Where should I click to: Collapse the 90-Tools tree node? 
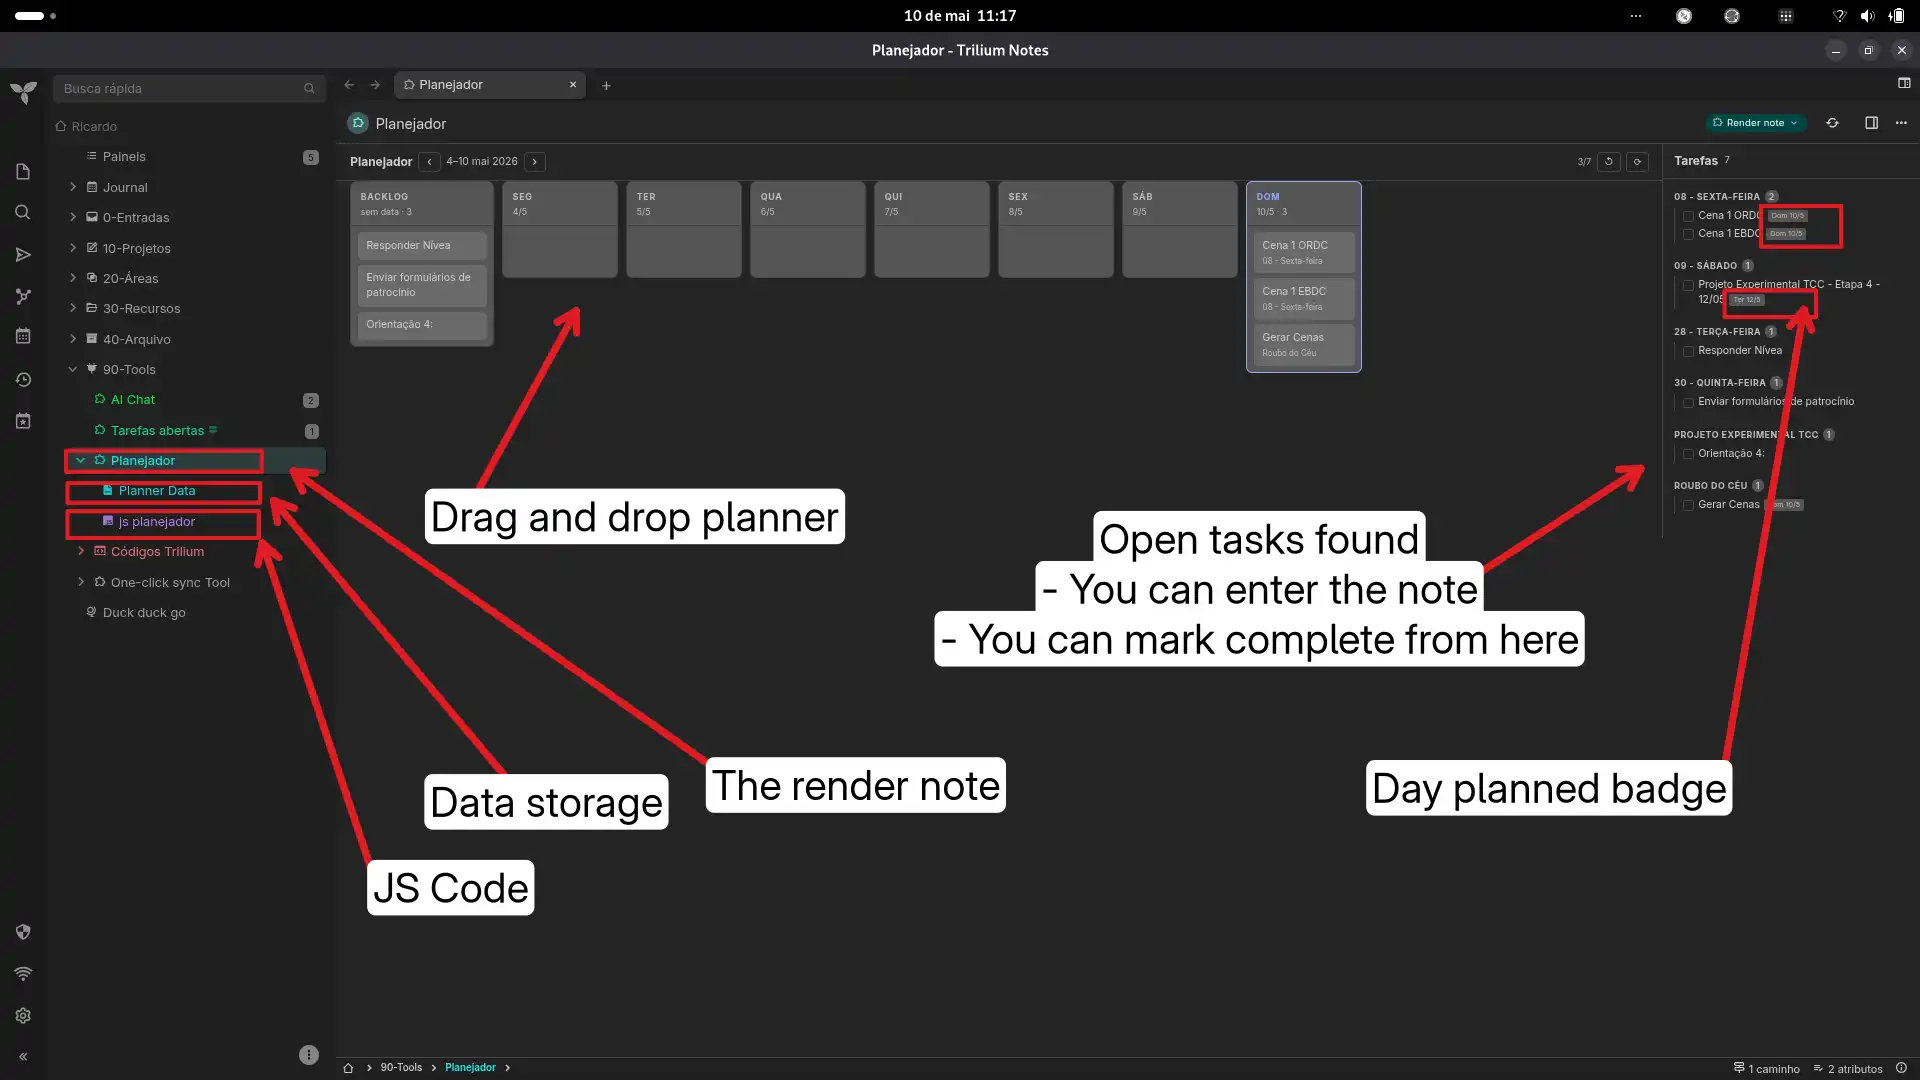pos(73,369)
